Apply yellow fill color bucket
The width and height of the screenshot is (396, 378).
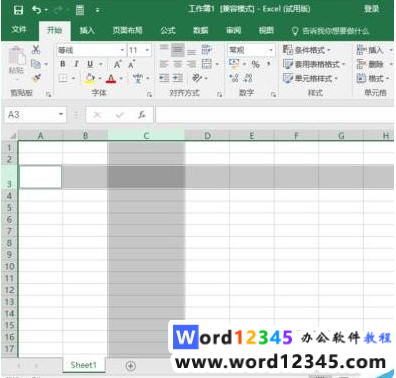[x=89, y=78]
